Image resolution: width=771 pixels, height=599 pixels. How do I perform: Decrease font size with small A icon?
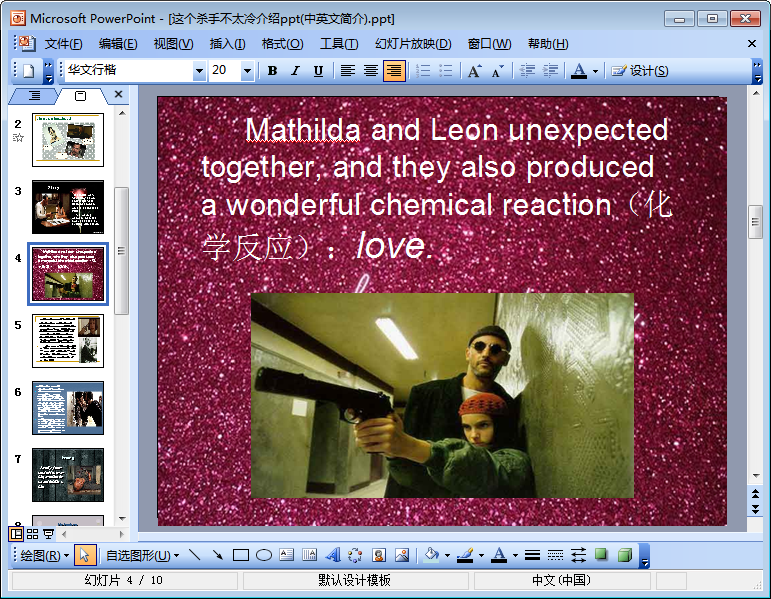pos(498,71)
